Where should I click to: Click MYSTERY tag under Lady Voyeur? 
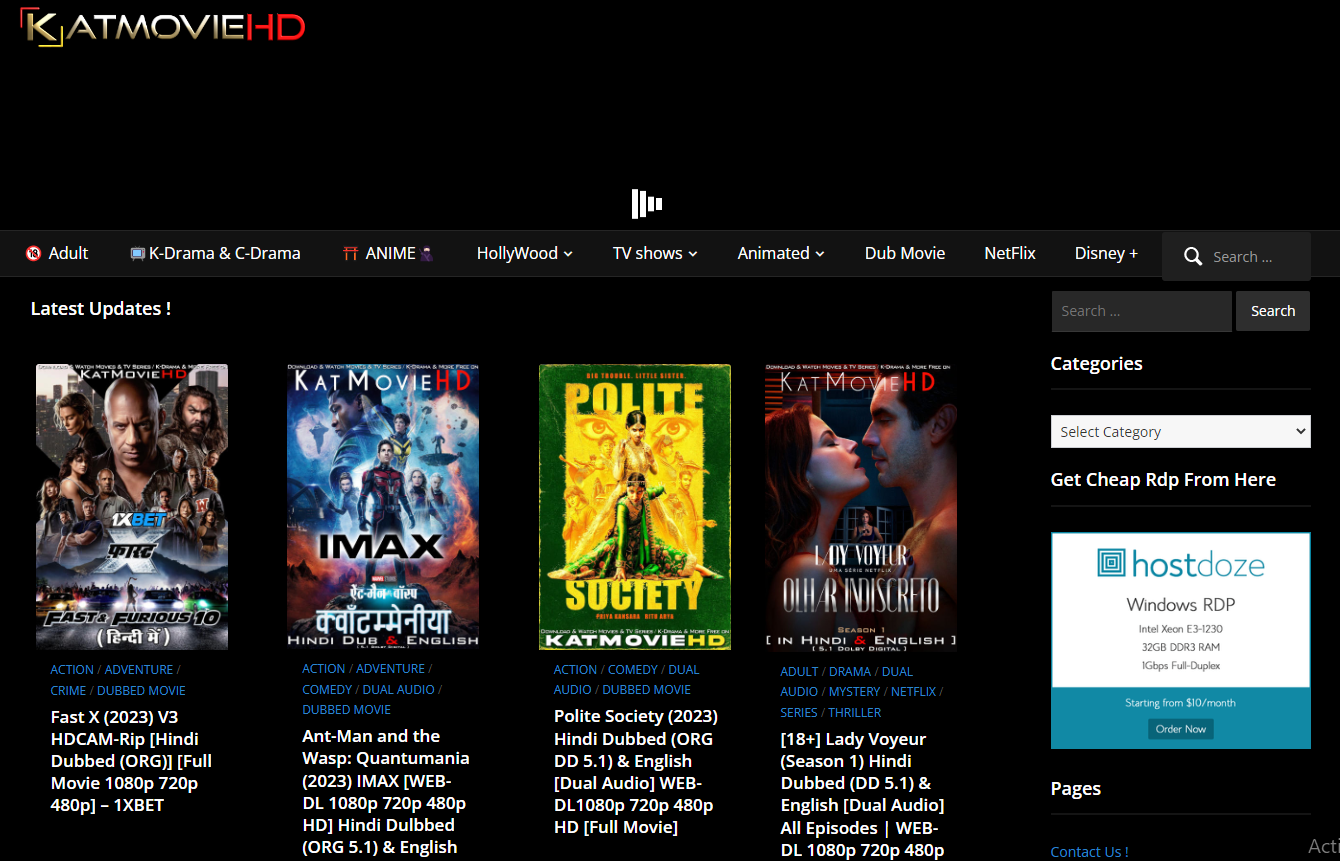(x=854, y=692)
